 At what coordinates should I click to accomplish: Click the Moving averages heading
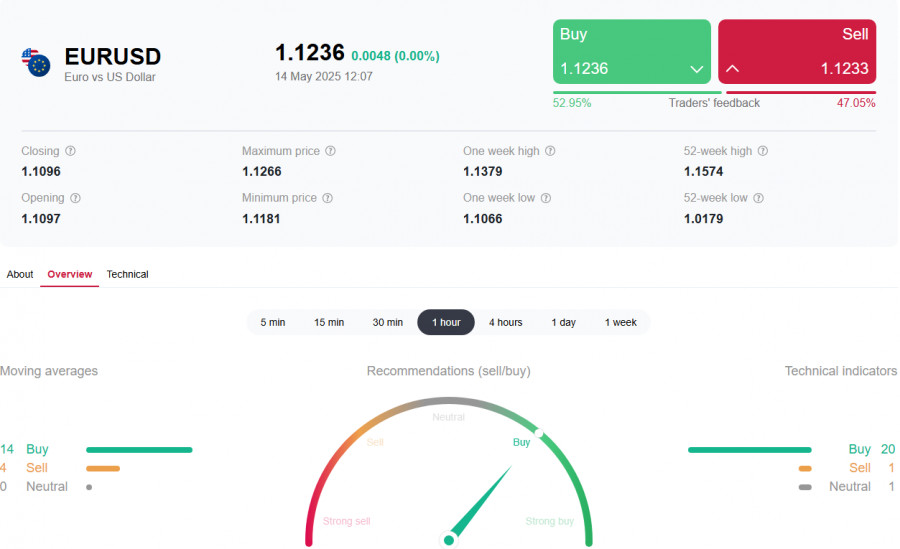tap(49, 371)
